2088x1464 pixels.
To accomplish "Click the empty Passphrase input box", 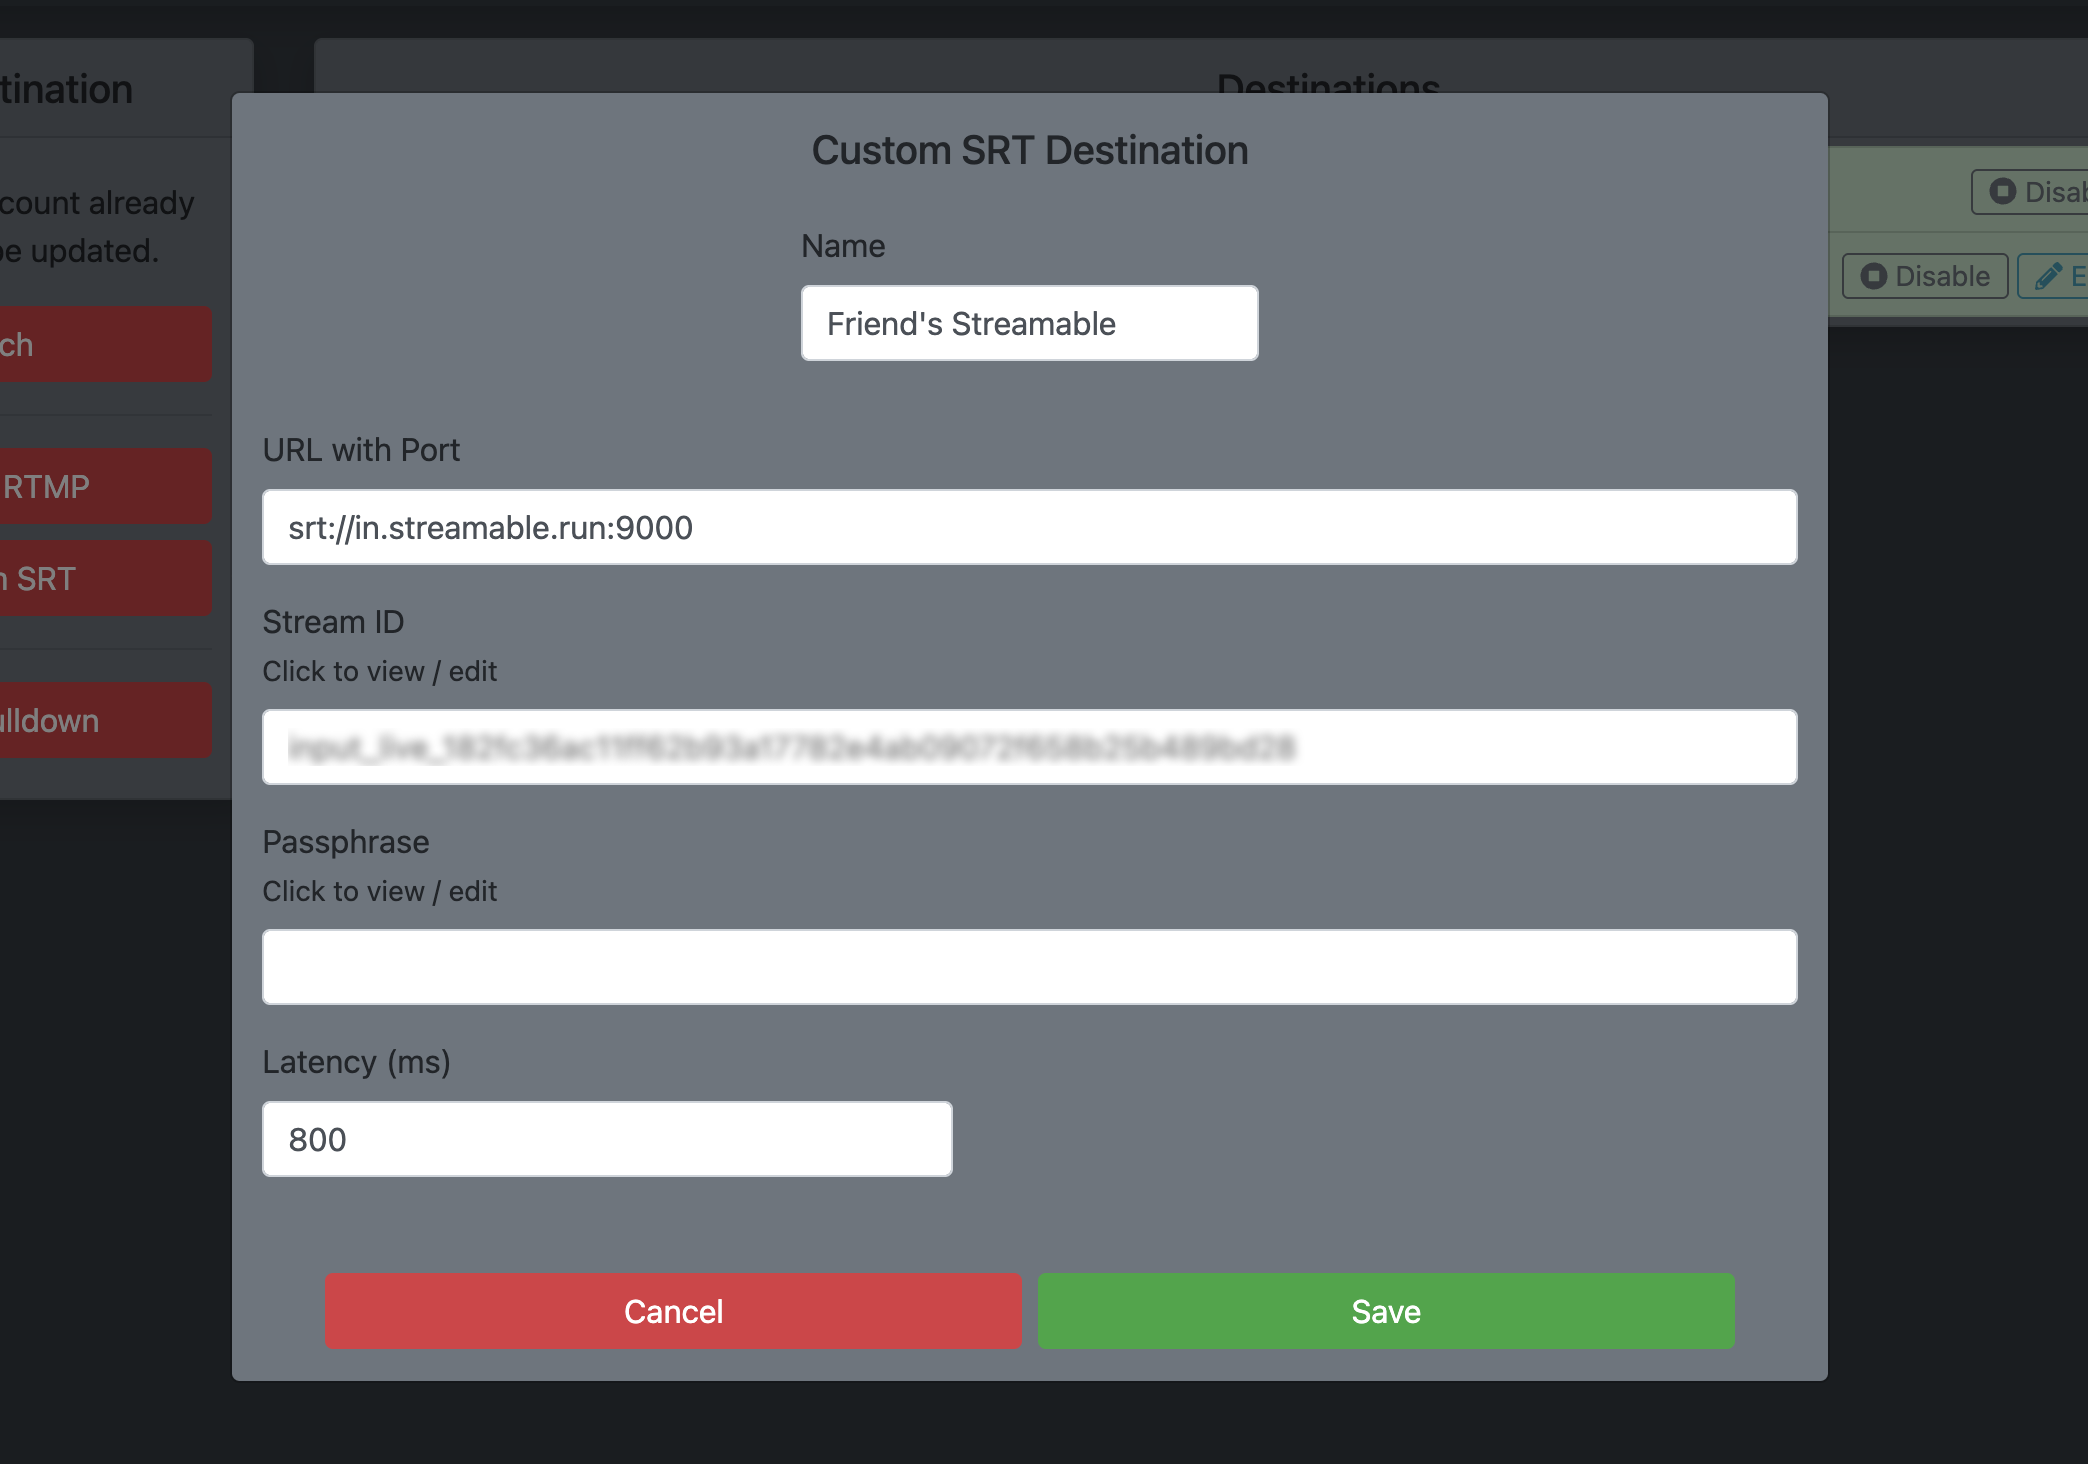I will (1030, 965).
